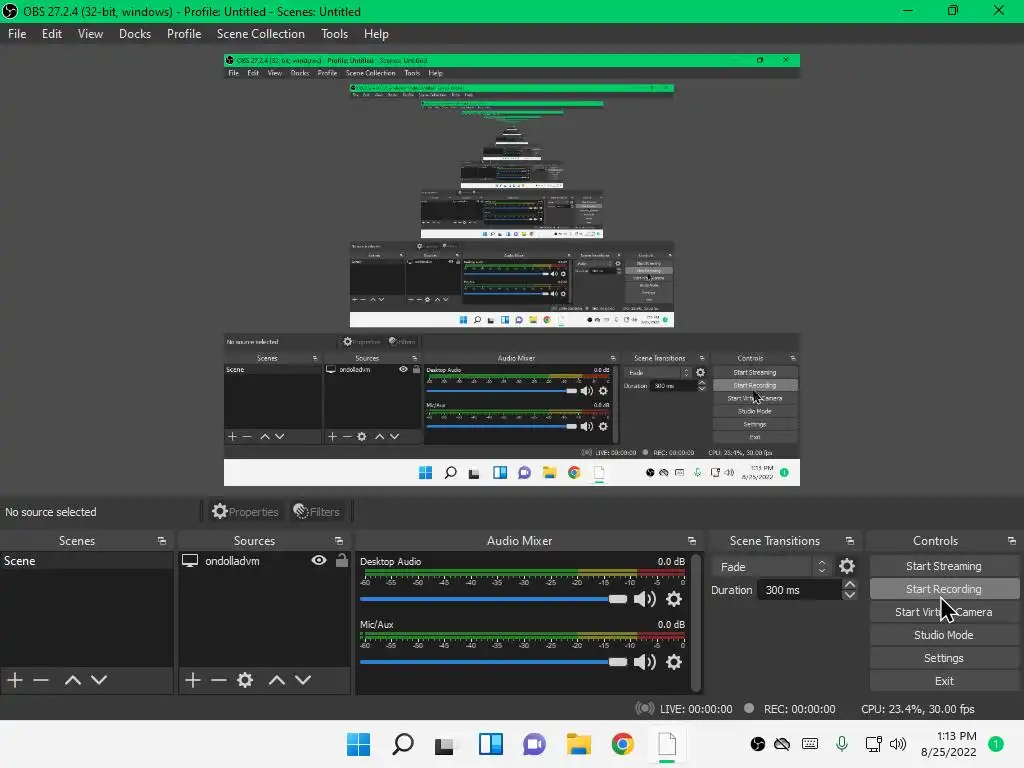This screenshot has height=768, width=1024.
Task: Open the Scene Collection menu
Action: click(x=261, y=34)
